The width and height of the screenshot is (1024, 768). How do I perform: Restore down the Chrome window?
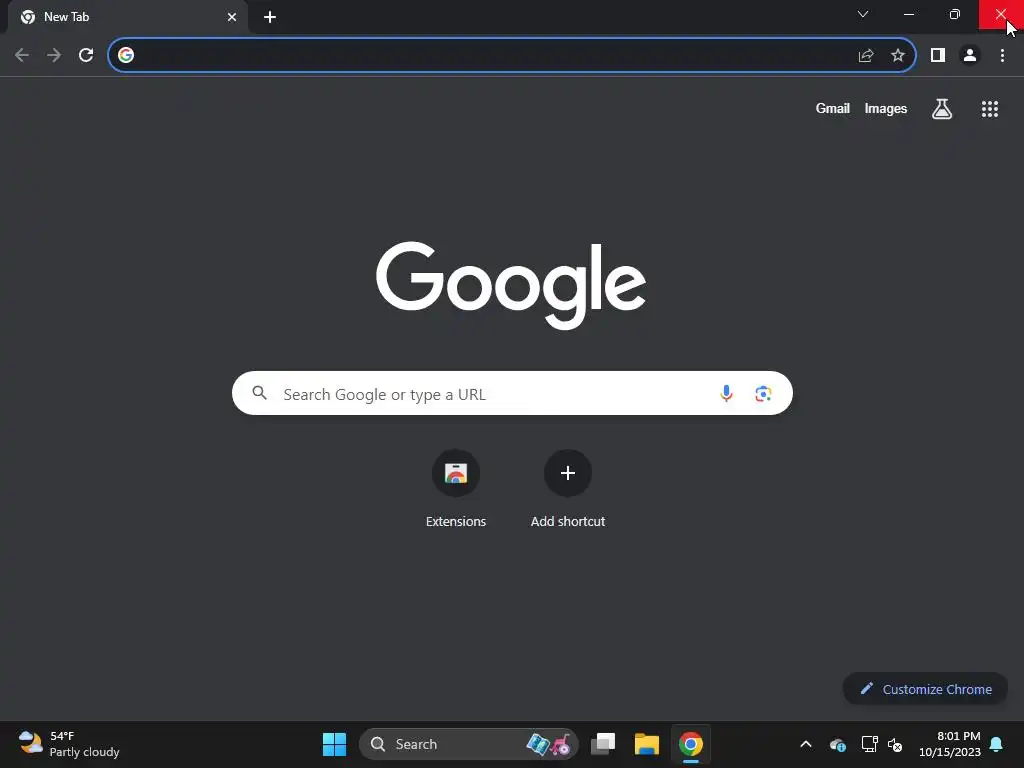pos(955,14)
